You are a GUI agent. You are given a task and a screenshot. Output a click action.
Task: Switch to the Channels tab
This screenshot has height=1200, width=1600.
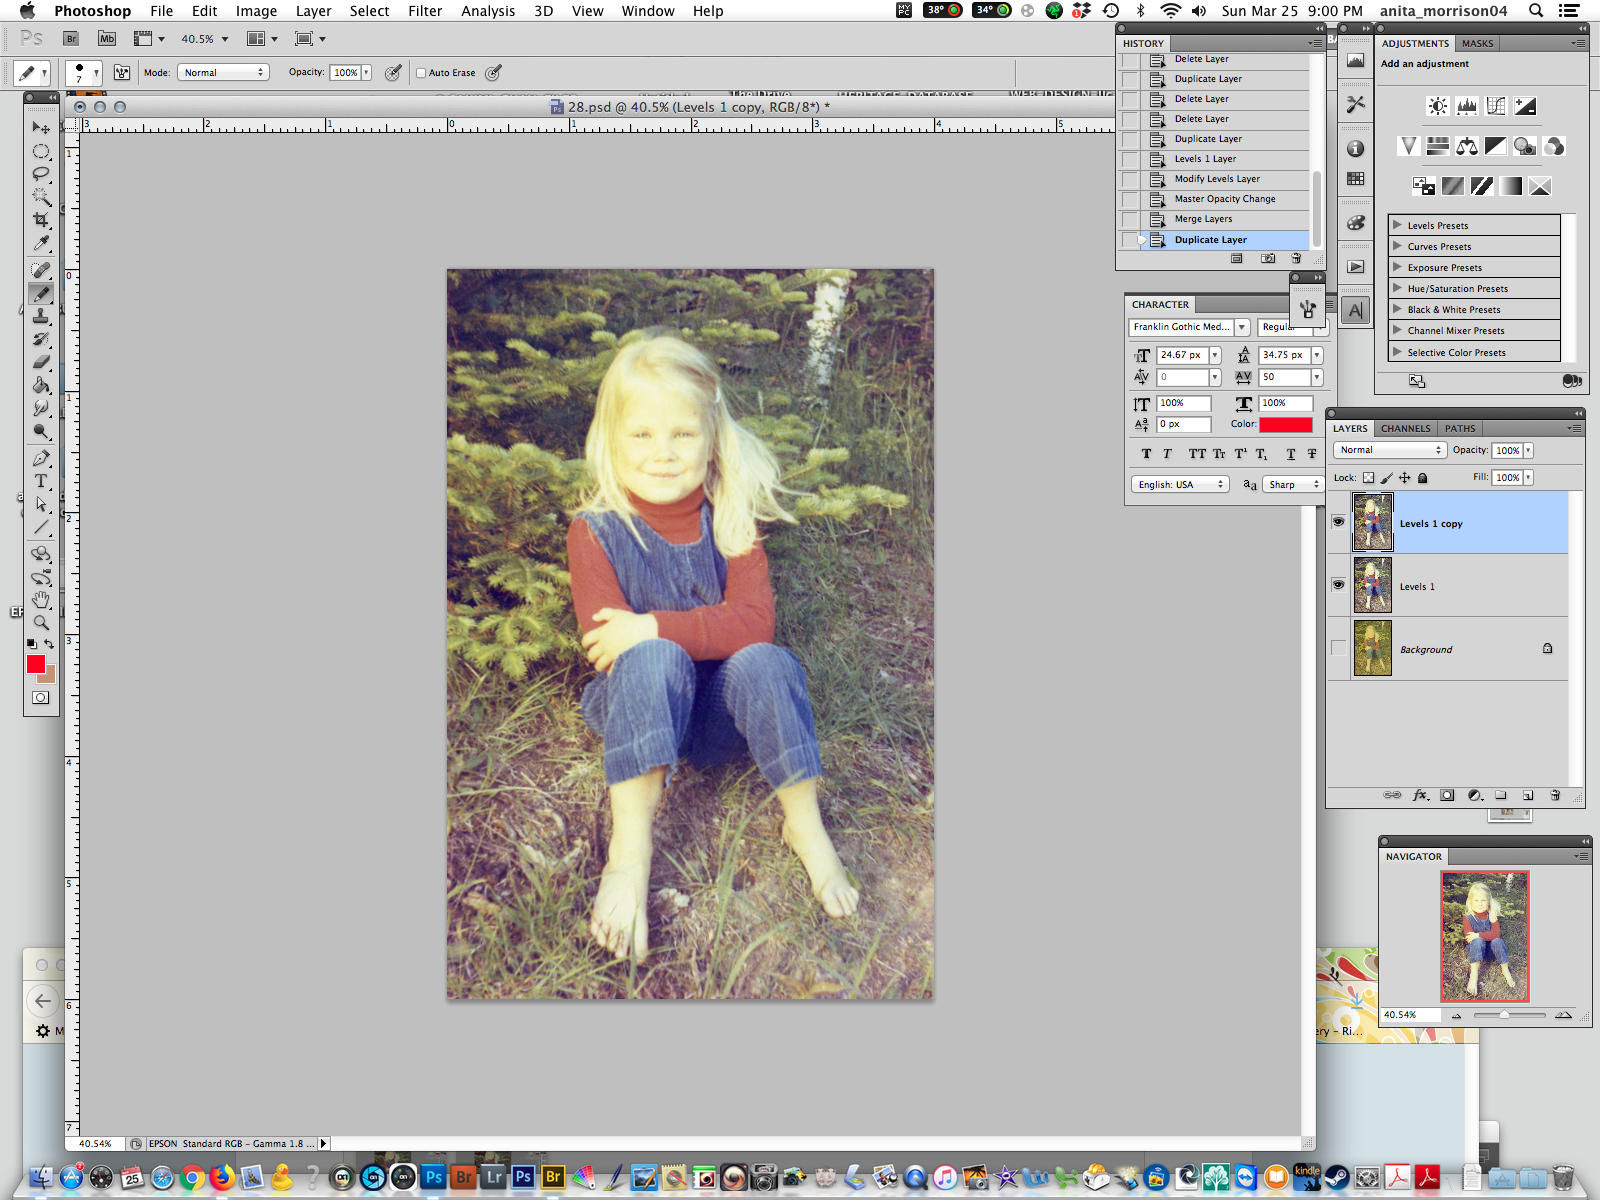coord(1405,428)
